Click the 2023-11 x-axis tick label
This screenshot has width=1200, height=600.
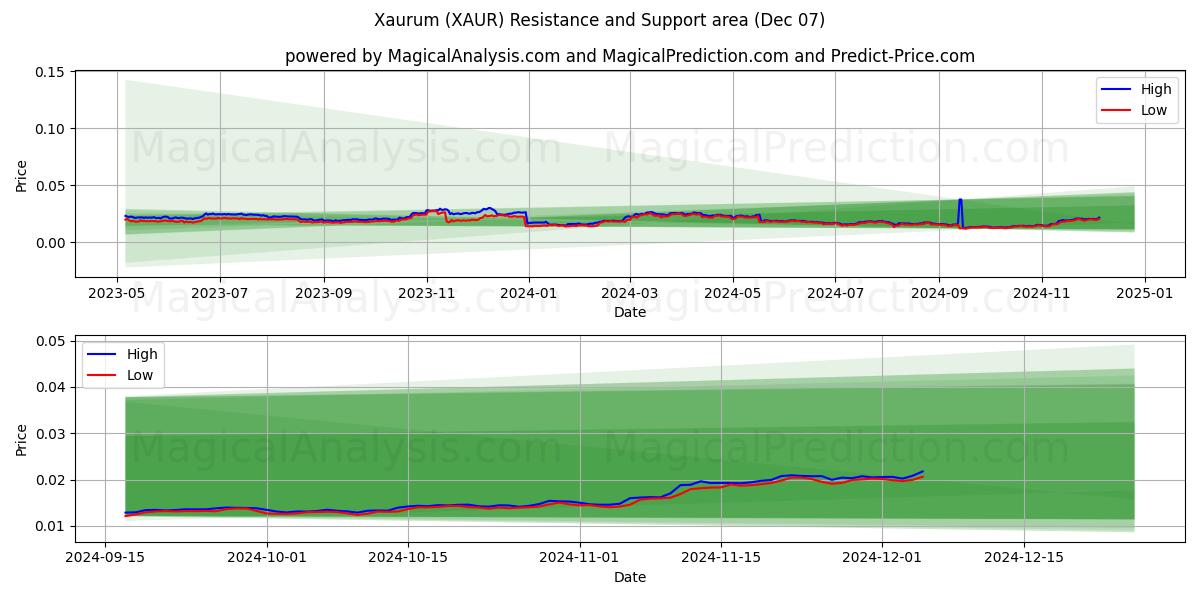coord(427,294)
